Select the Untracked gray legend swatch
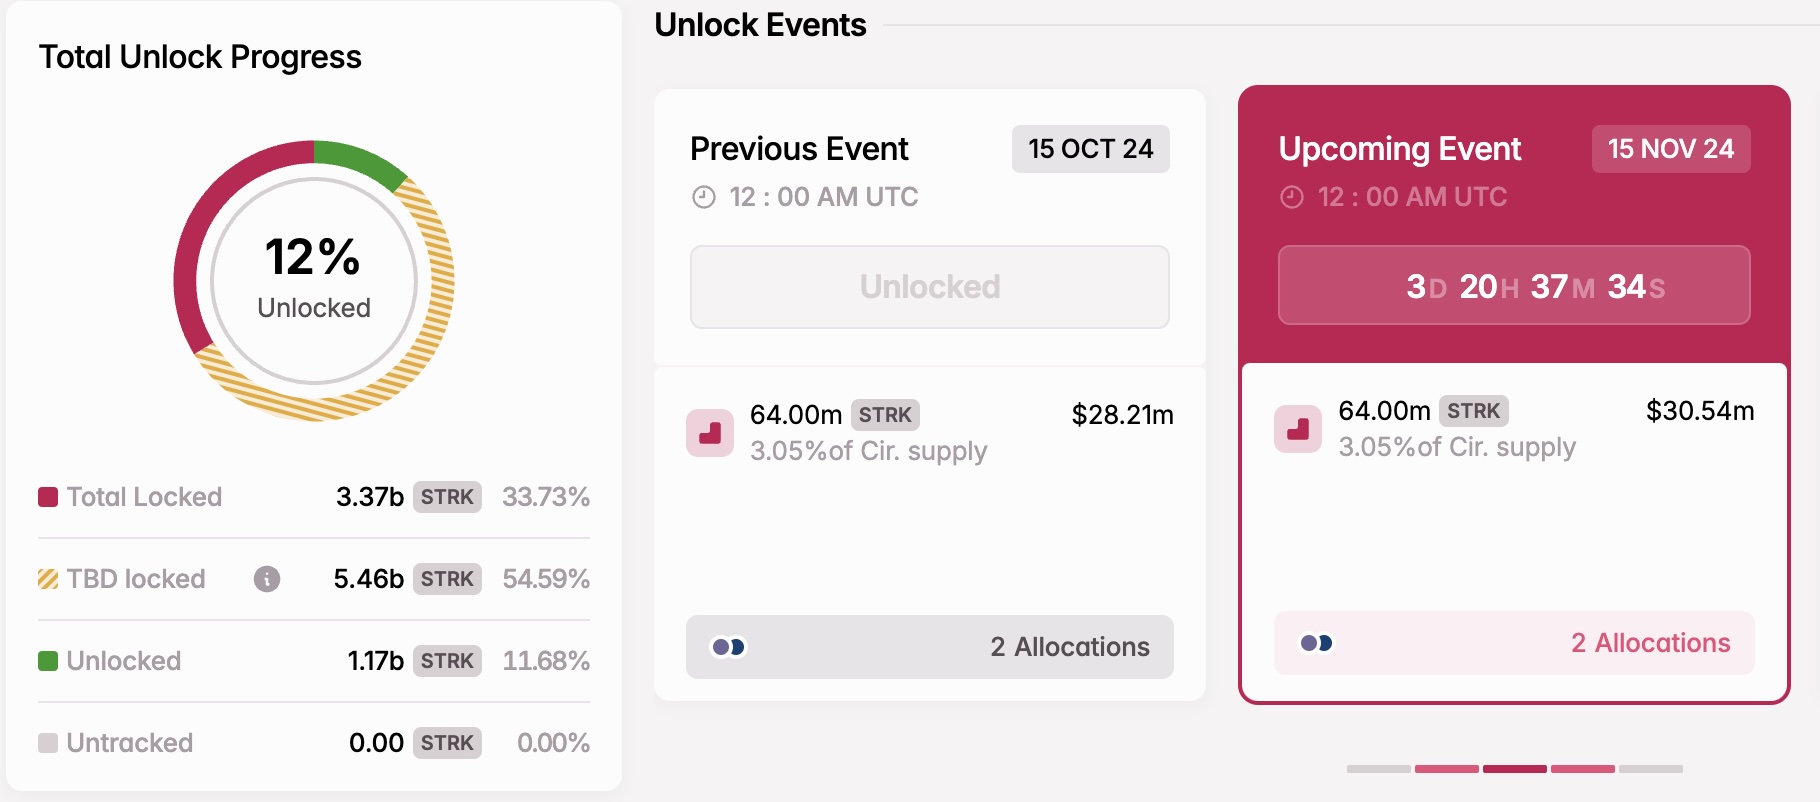 (x=48, y=743)
